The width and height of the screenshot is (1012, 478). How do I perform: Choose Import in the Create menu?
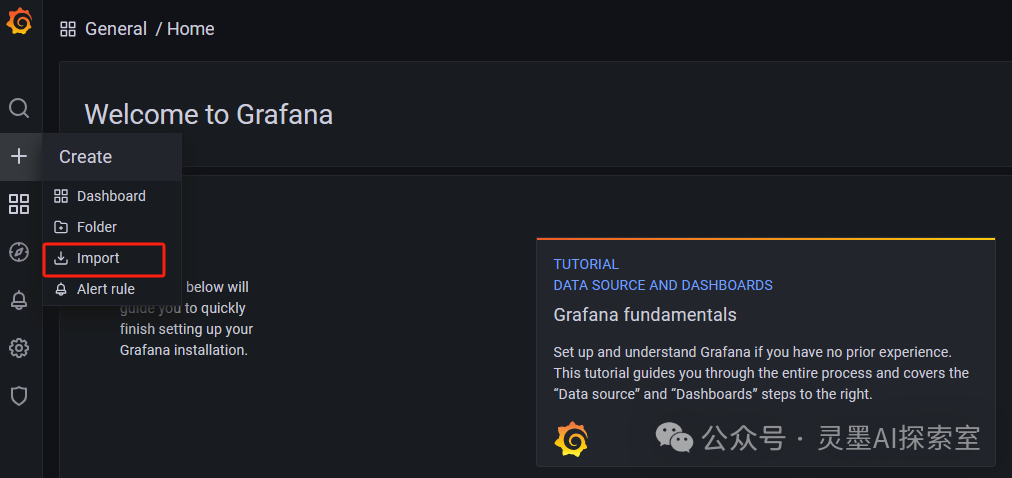98,258
